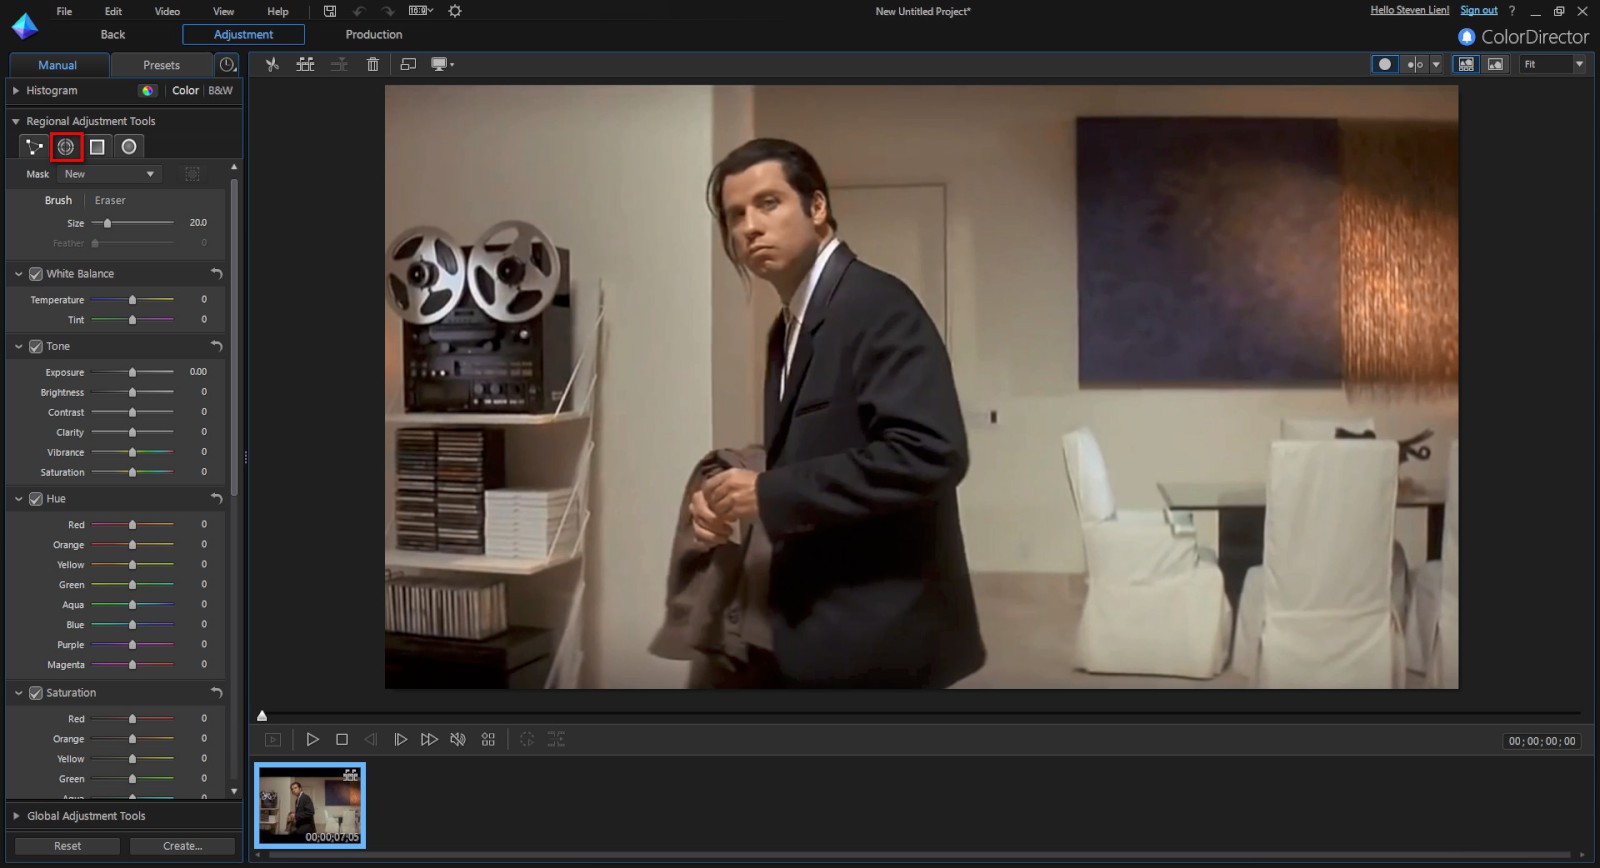
Task: Collapse the Tone group chevron
Action: coord(19,346)
